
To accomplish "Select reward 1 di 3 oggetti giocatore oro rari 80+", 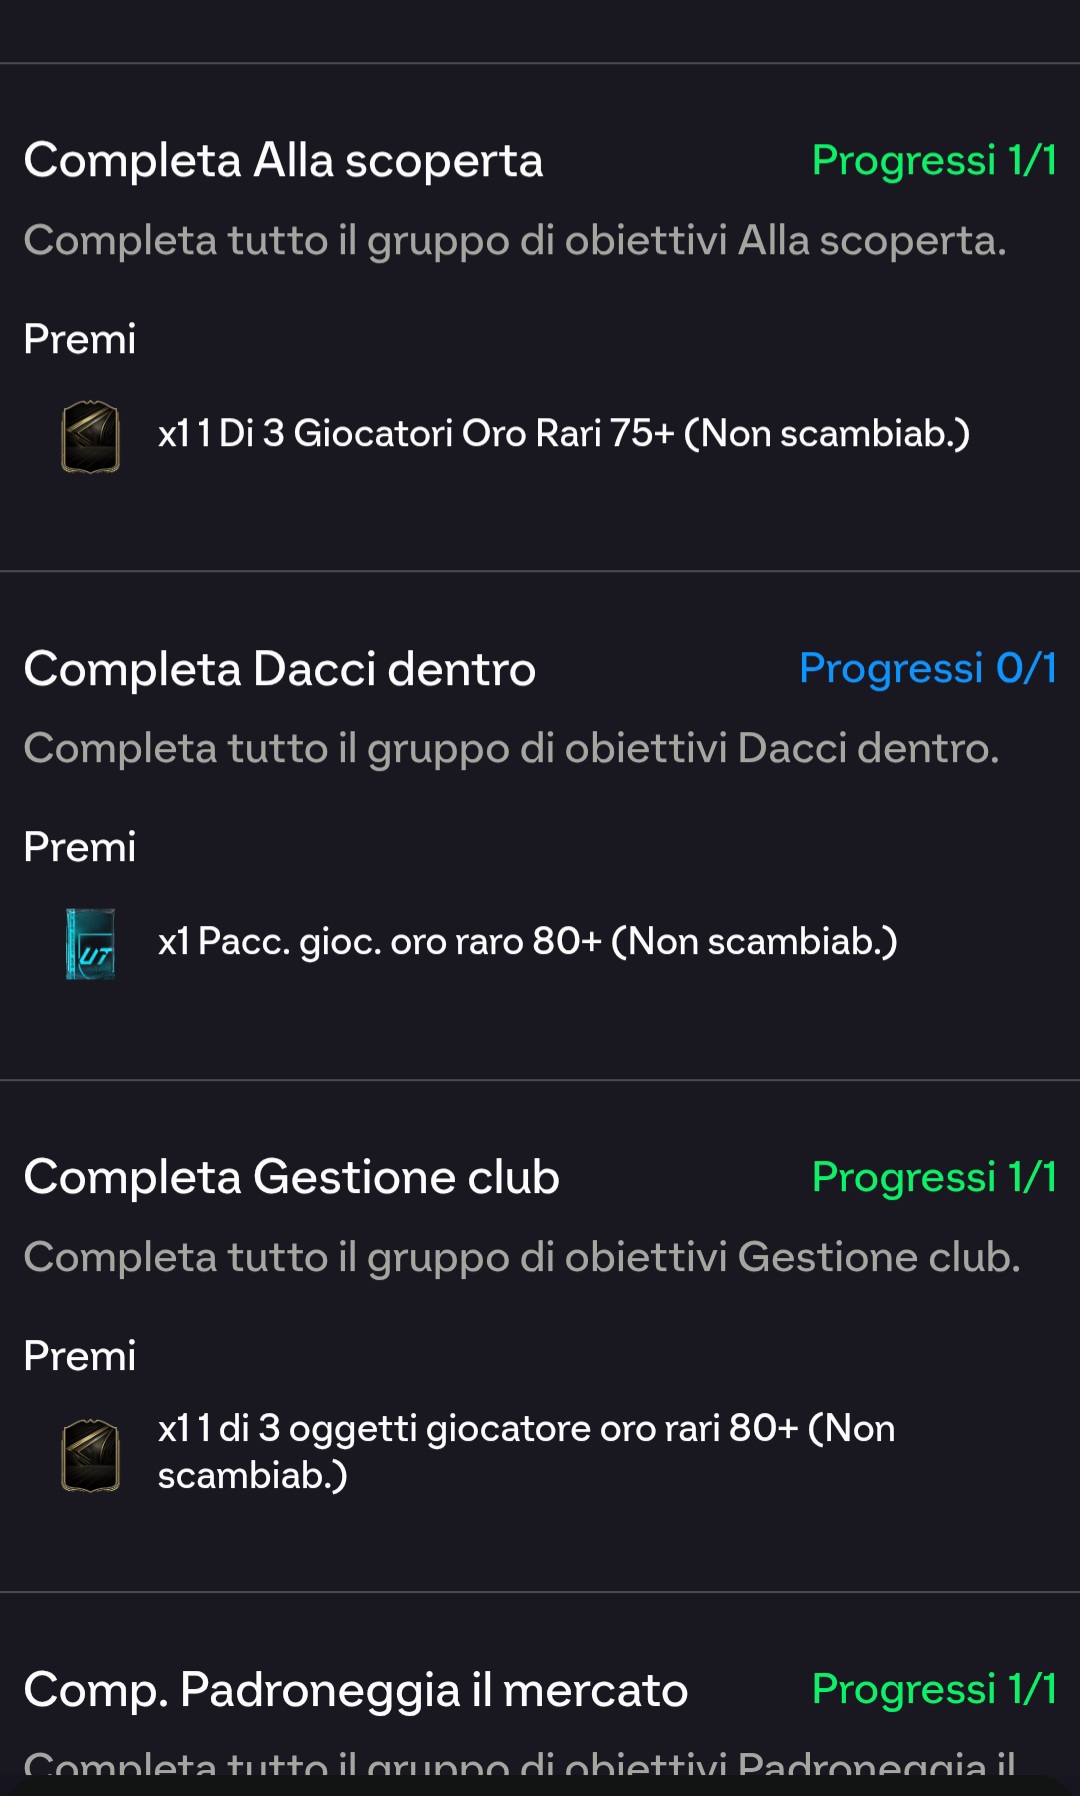I will pyautogui.click(x=526, y=1451).
